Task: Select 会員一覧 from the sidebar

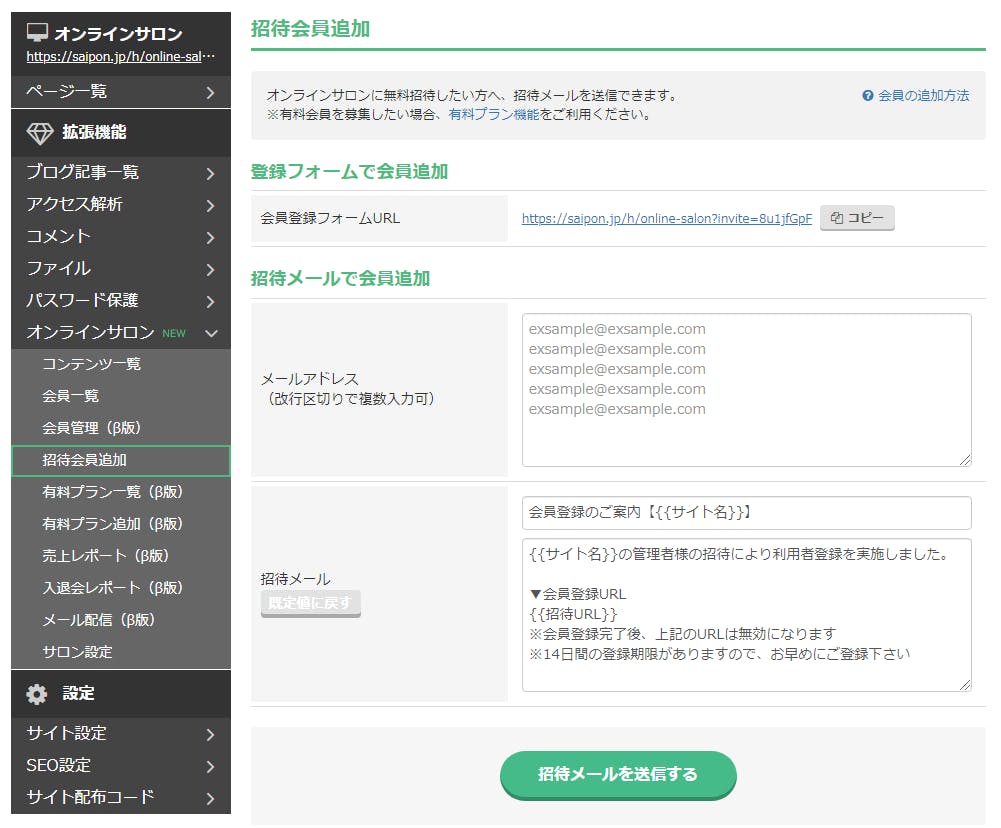Action: point(71,396)
